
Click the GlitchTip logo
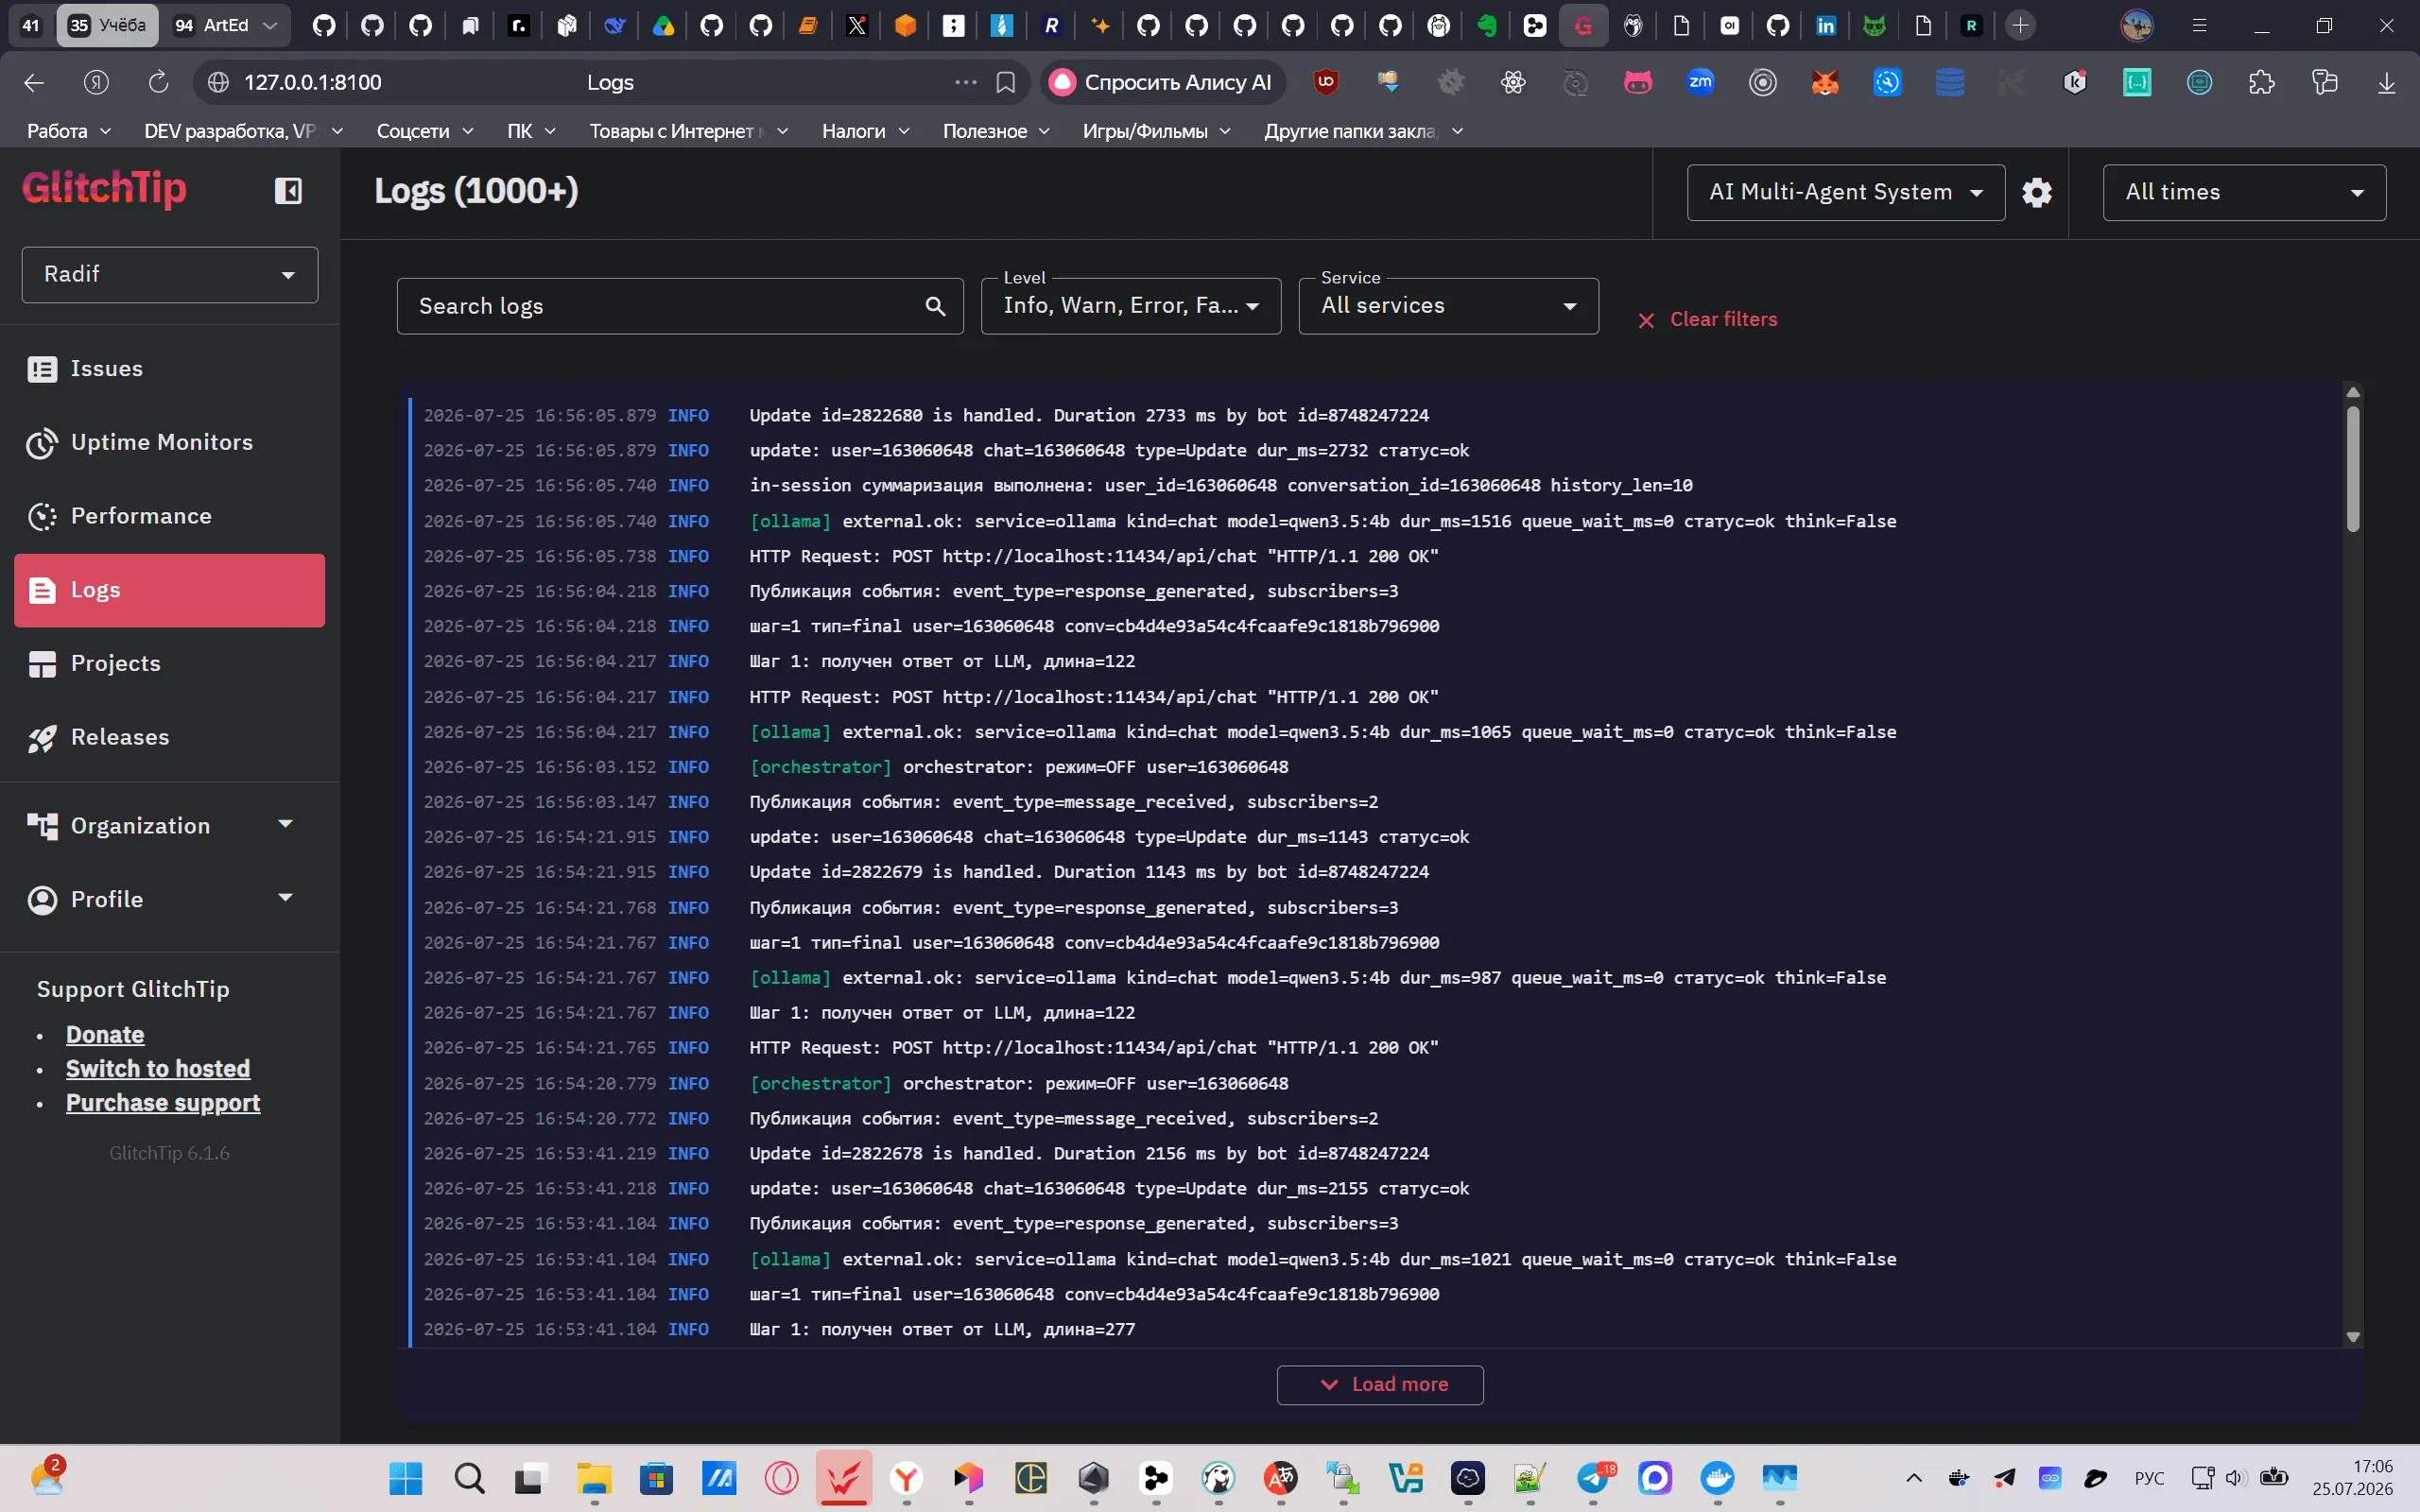(104, 189)
